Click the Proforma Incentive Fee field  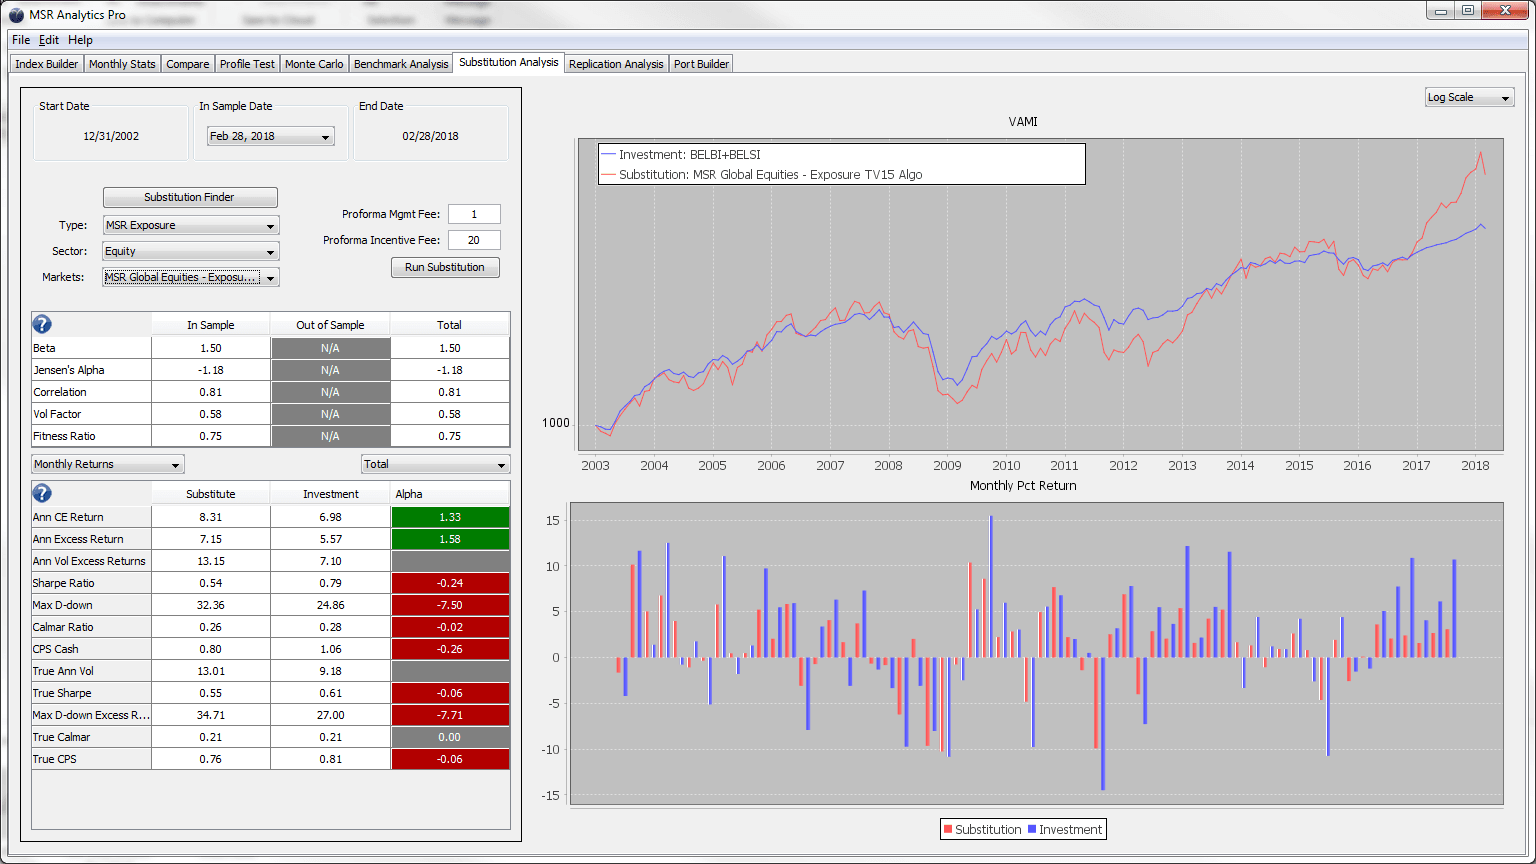pyautogui.click(x=474, y=240)
